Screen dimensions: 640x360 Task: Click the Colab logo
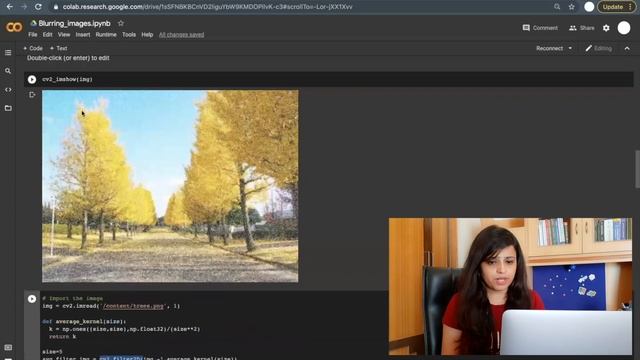pyautogui.click(x=14, y=27)
